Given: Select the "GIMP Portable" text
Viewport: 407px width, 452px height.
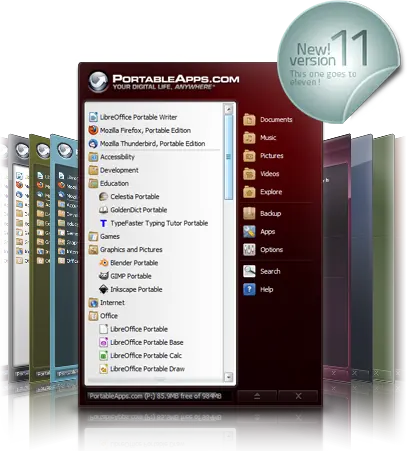Looking at the screenshot, I should point(131,276).
